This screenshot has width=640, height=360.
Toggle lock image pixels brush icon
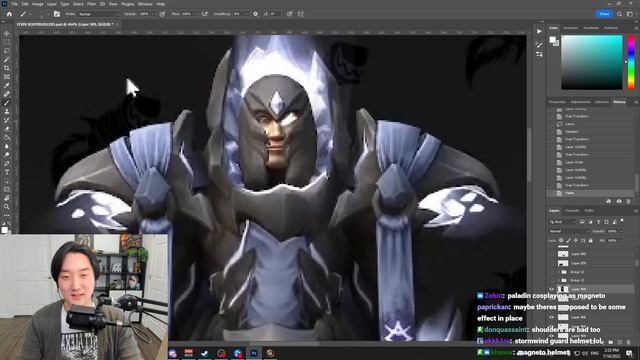coord(569,240)
